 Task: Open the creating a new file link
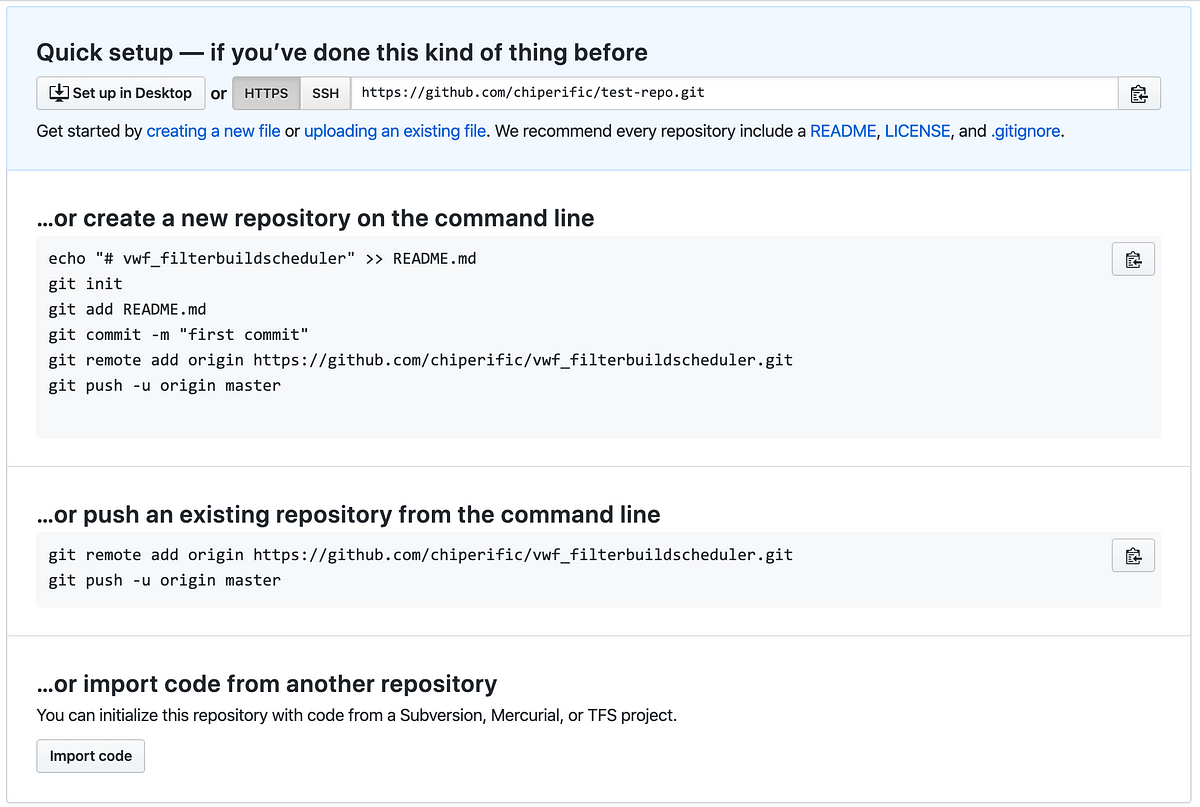[213, 131]
